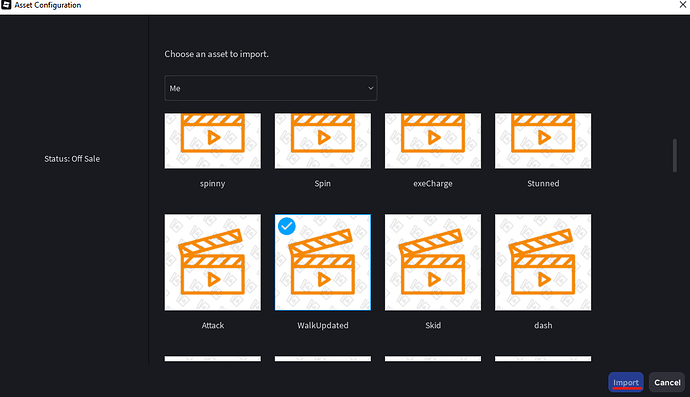The image size is (690, 397).
Task: Click the exeCharge label text
Action: [433, 184]
